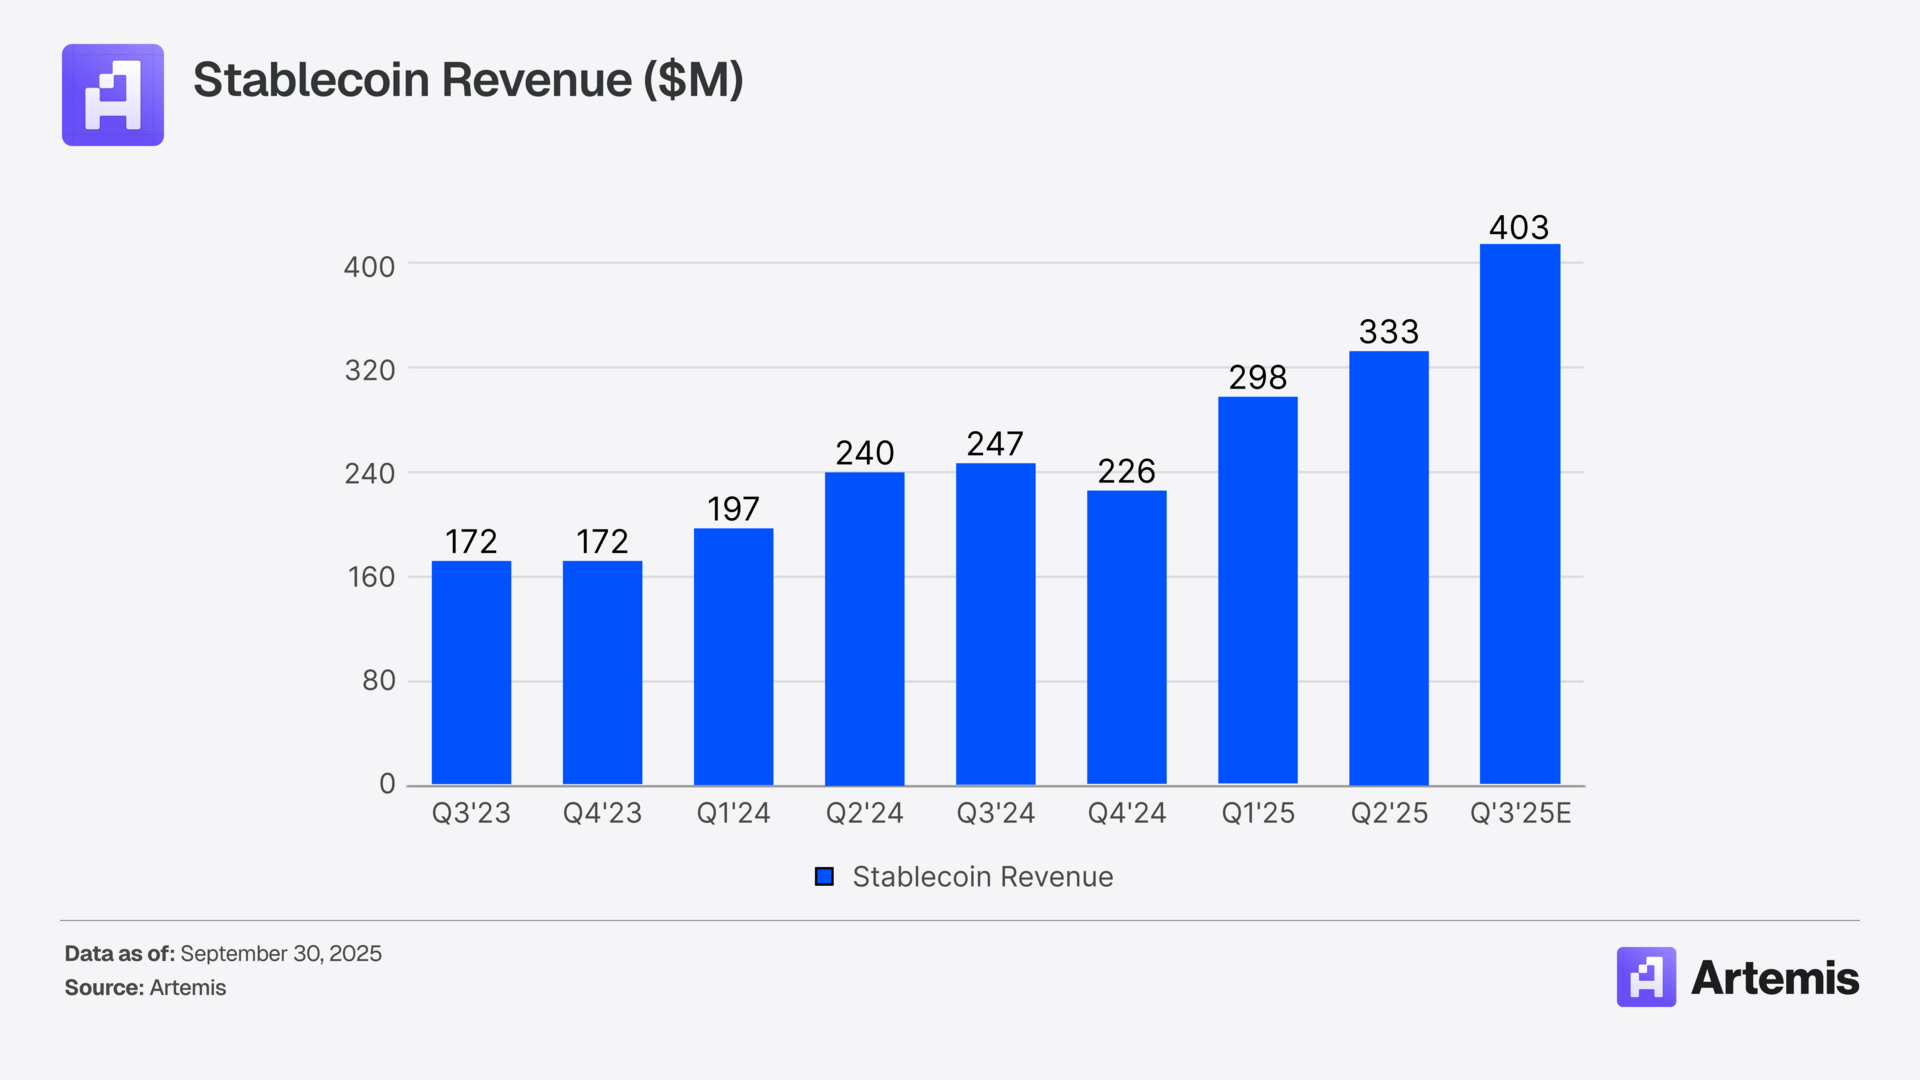Select the Q3'24 bar labeled 247
This screenshot has width=1920, height=1080.
[x=995, y=624]
